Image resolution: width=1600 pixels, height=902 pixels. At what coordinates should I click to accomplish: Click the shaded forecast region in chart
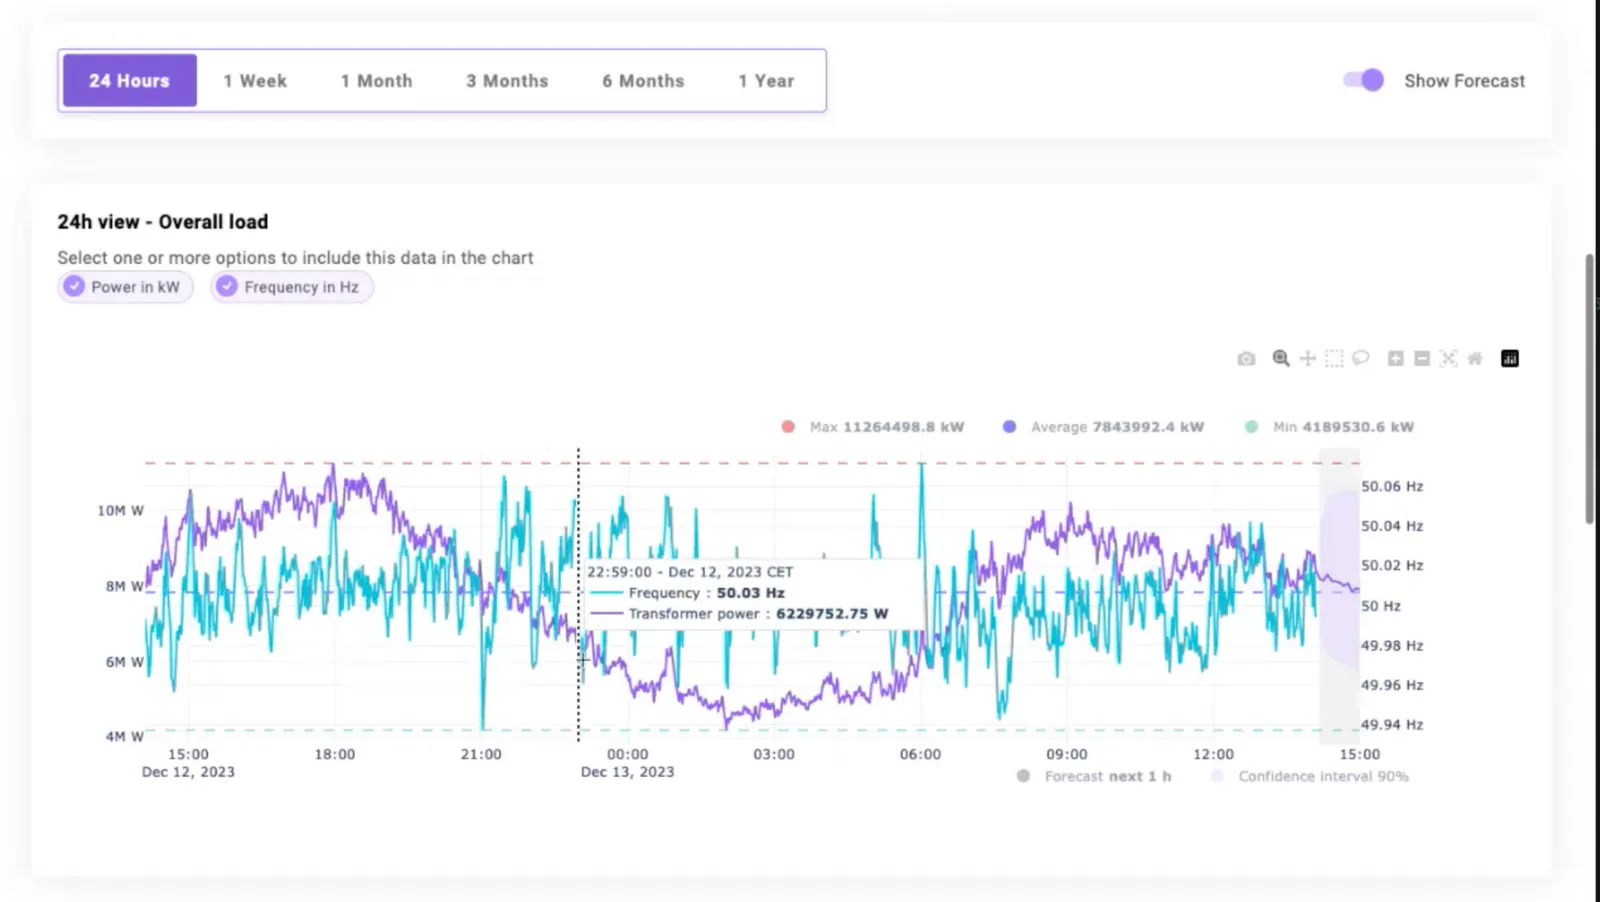click(1339, 595)
